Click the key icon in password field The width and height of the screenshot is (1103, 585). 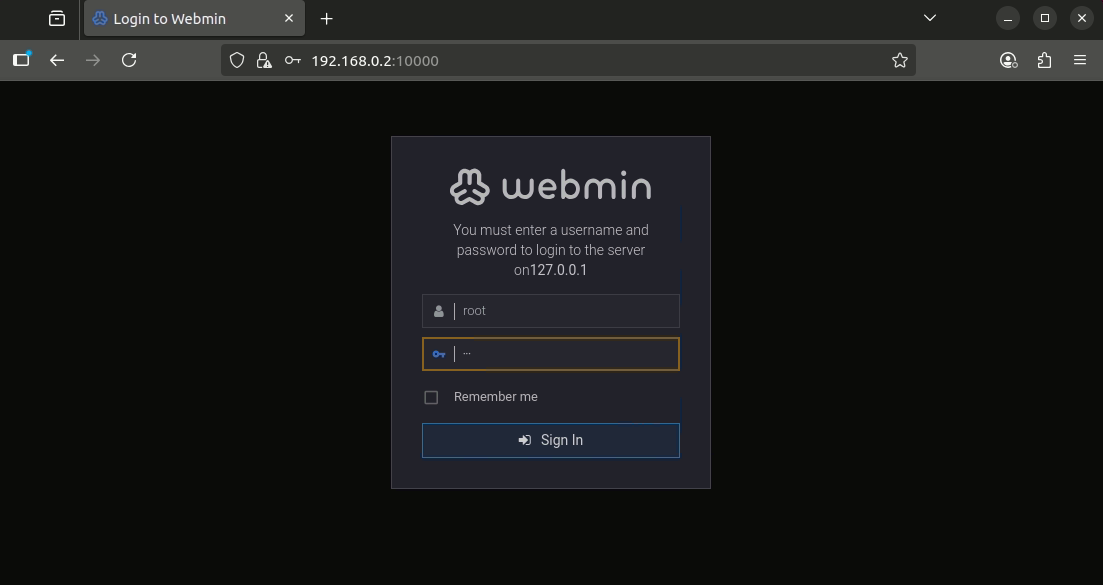438,354
